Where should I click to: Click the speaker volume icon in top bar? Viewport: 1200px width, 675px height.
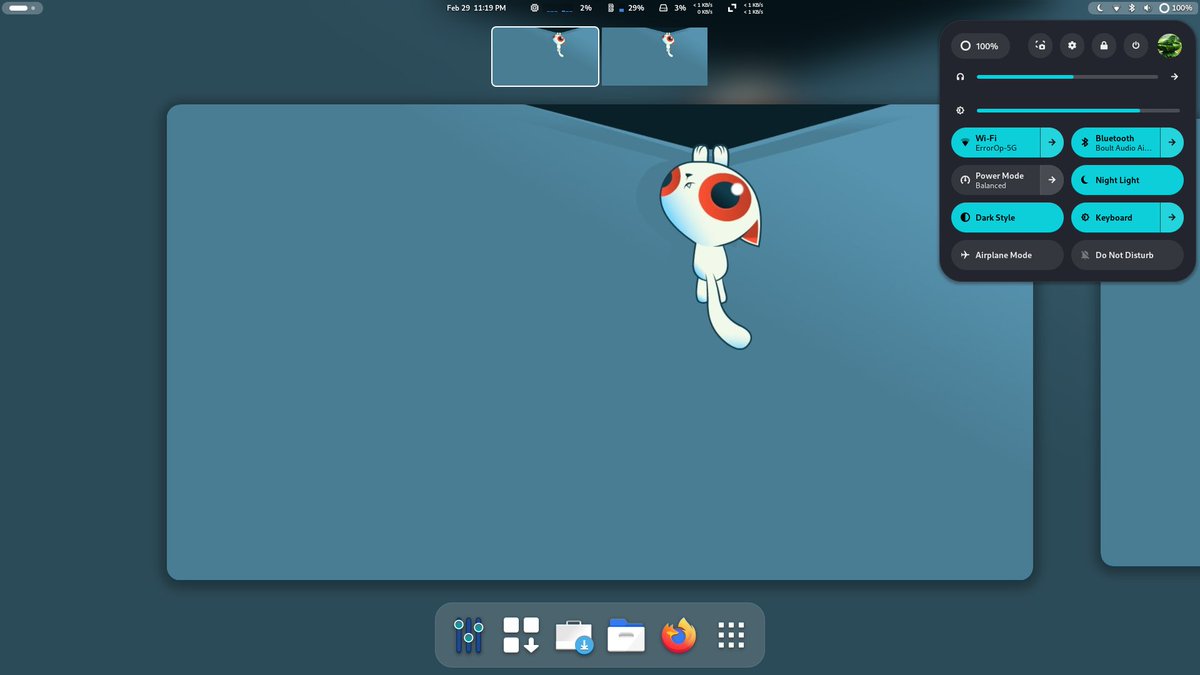point(1147,7)
